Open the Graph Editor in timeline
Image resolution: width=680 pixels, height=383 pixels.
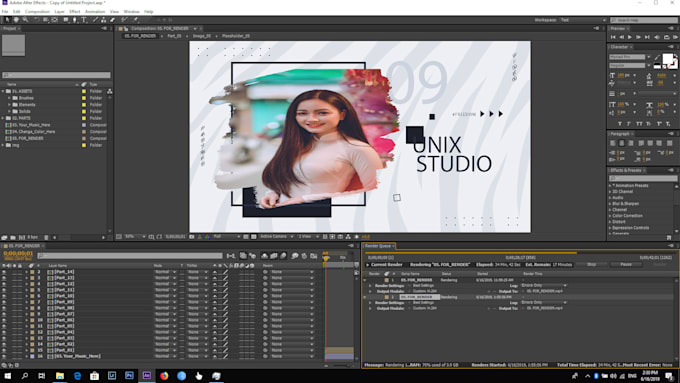coord(314,256)
